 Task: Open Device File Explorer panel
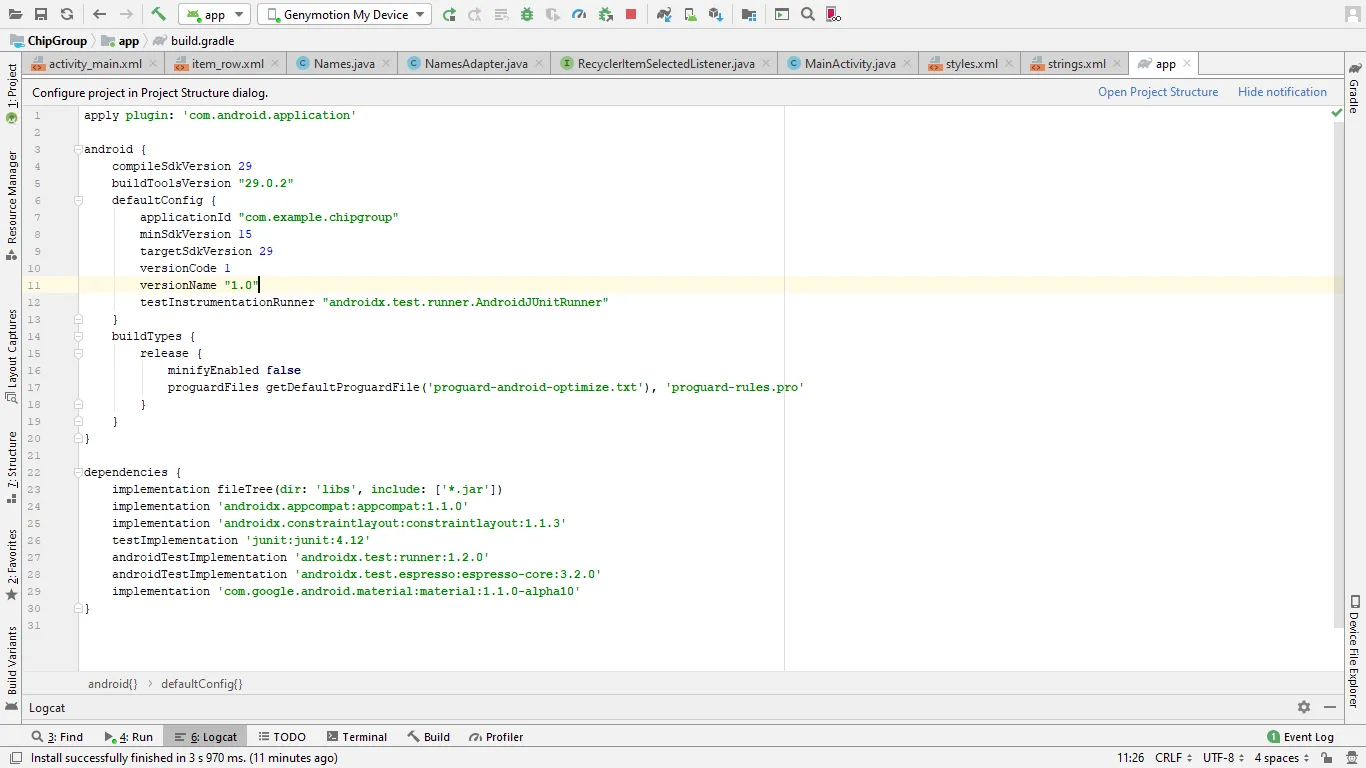[x=1354, y=651]
